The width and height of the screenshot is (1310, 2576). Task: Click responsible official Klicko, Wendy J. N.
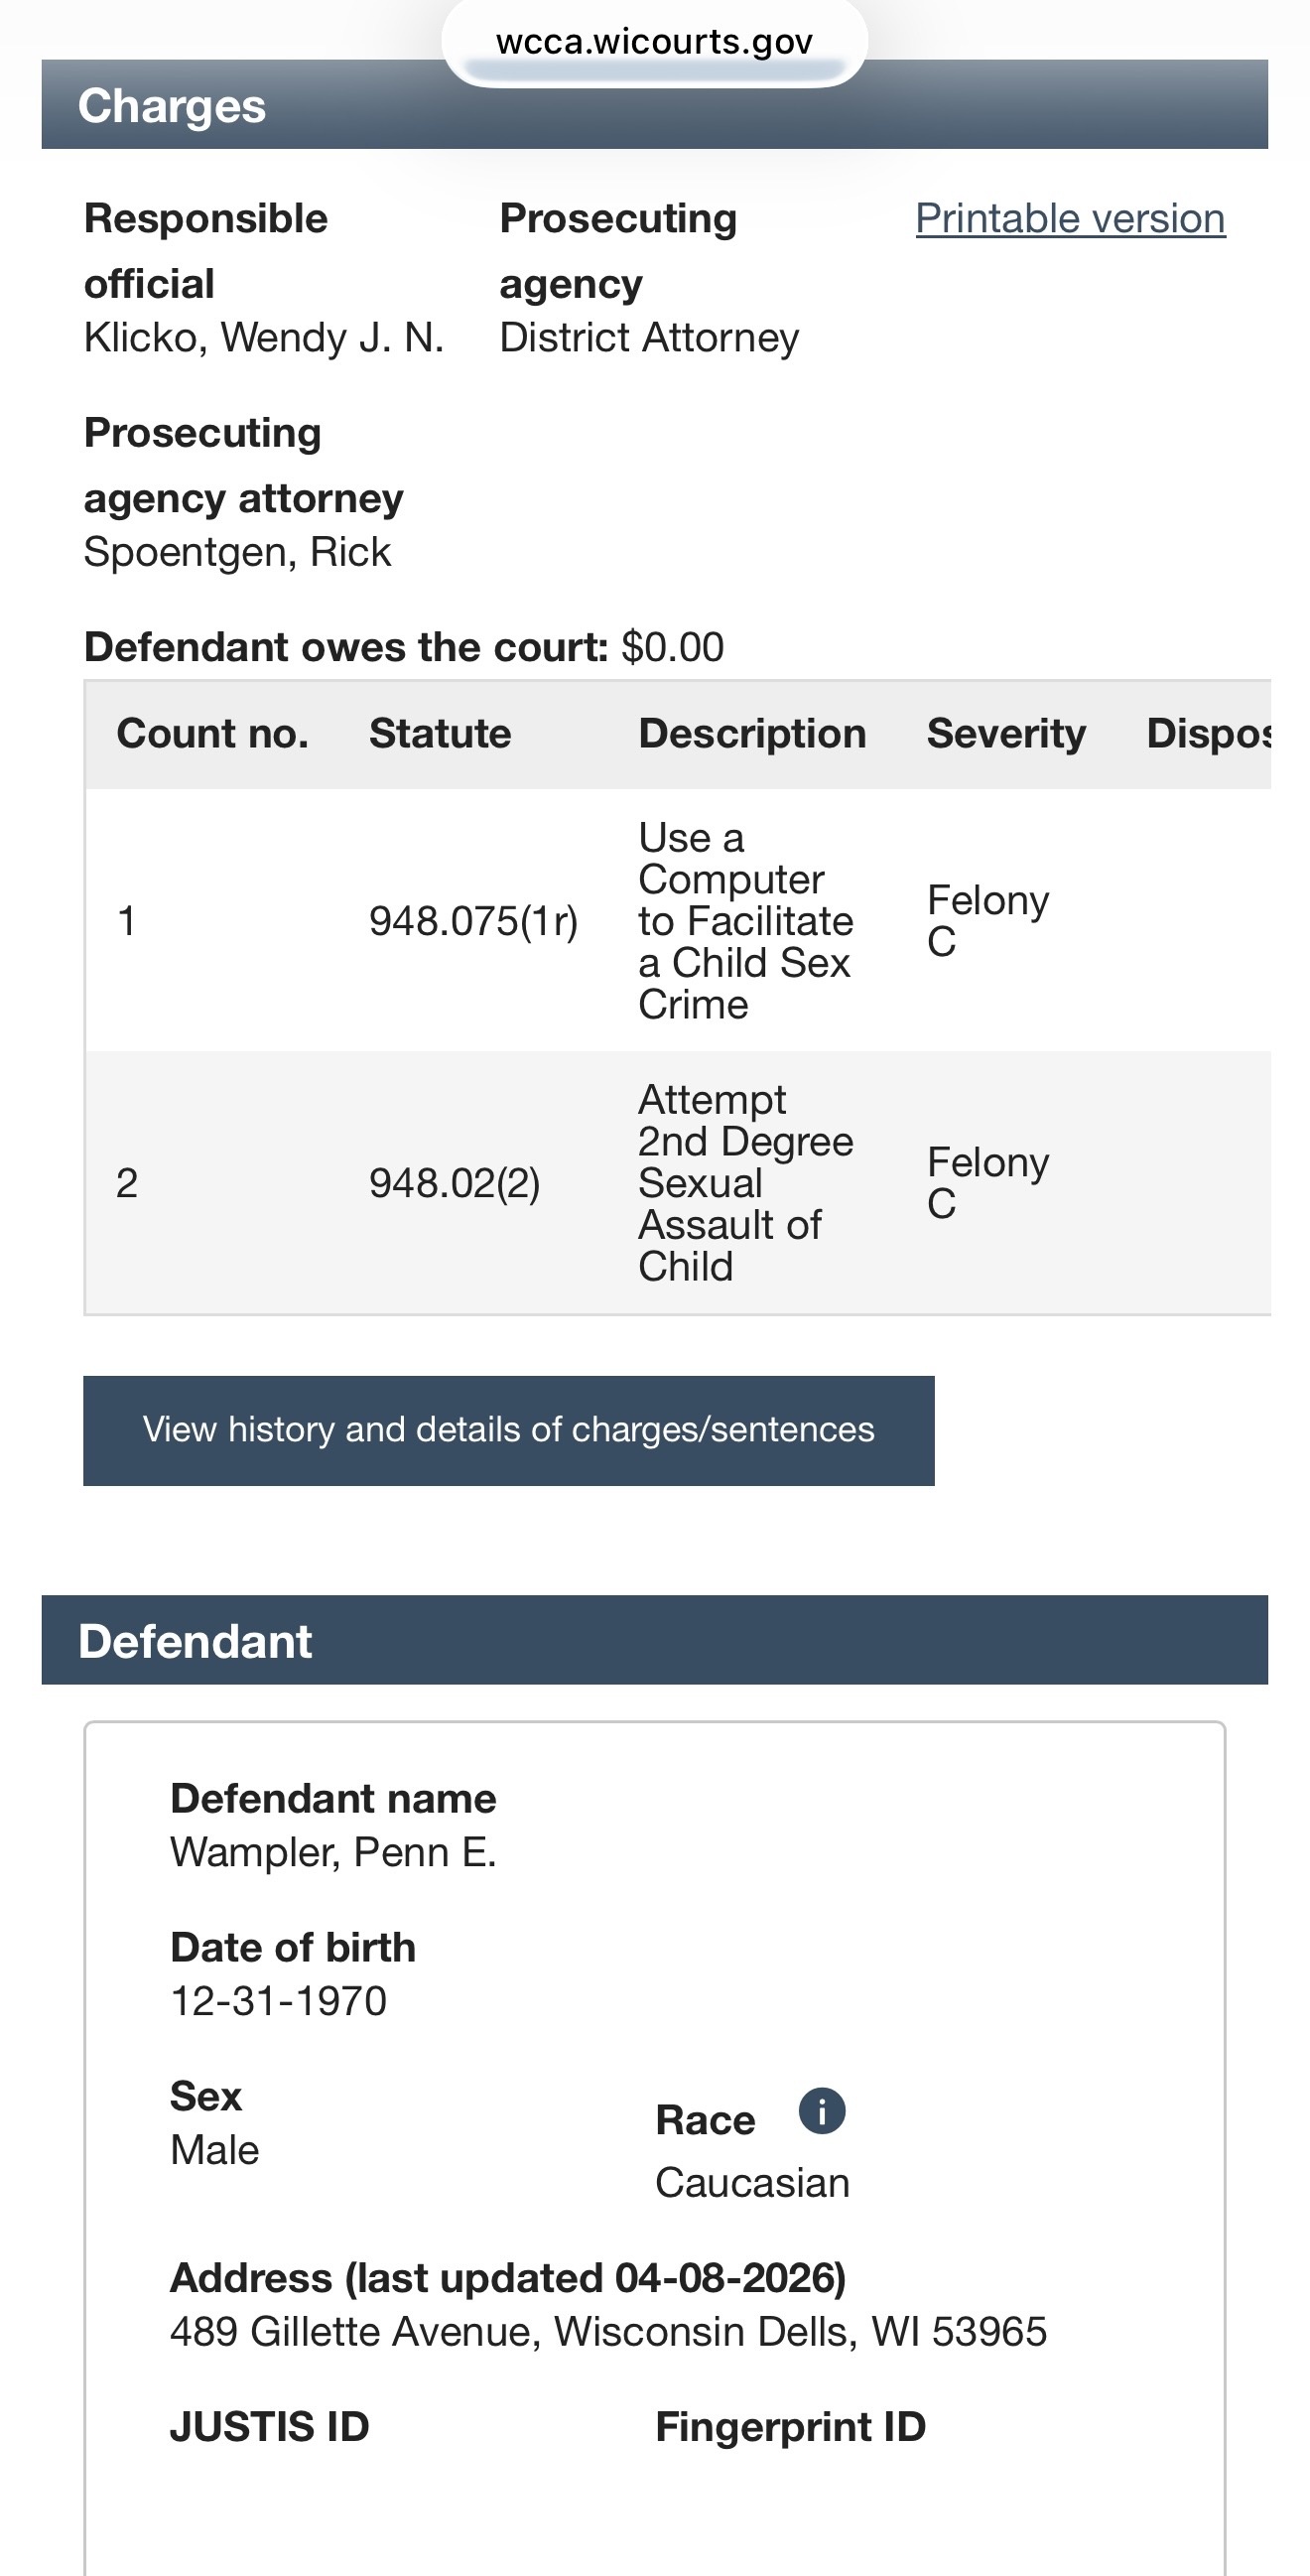coord(263,338)
